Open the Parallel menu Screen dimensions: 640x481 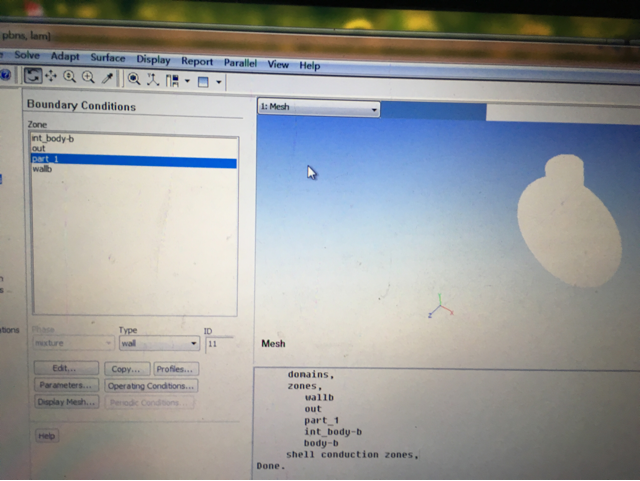pyautogui.click(x=240, y=63)
